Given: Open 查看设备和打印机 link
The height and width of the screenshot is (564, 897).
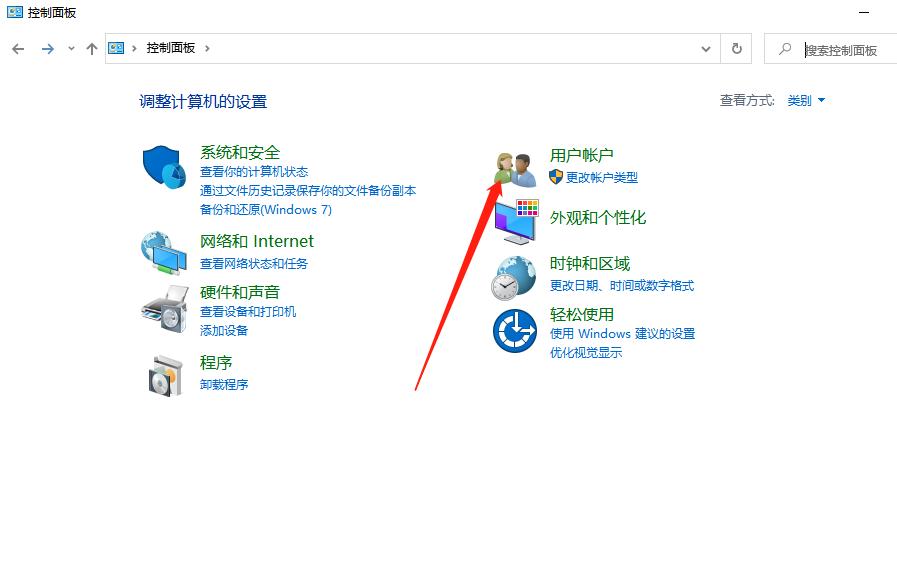Looking at the screenshot, I should (248, 311).
